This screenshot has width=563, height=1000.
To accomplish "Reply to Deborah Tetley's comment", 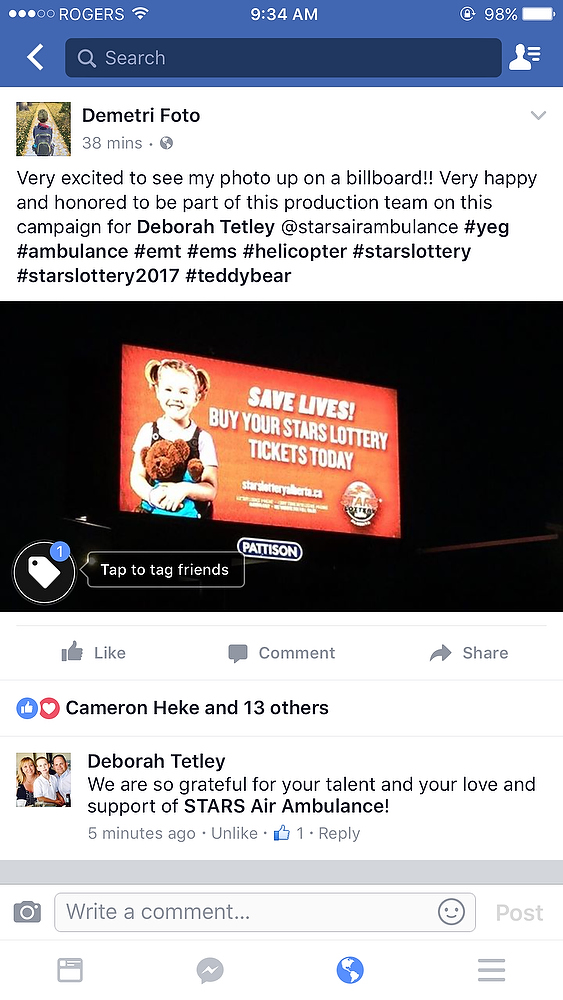I will (339, 834).
